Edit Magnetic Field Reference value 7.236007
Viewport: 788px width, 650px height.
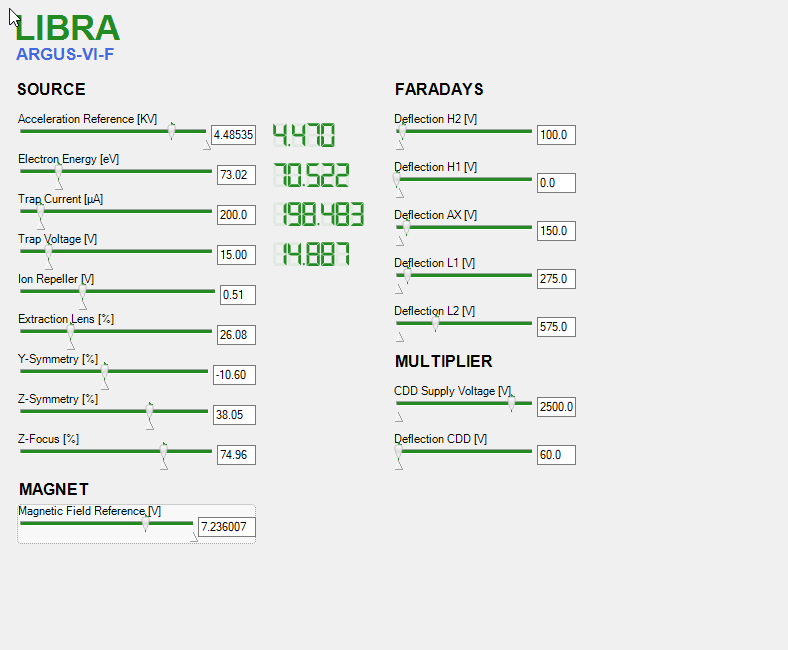click(227, 527)
